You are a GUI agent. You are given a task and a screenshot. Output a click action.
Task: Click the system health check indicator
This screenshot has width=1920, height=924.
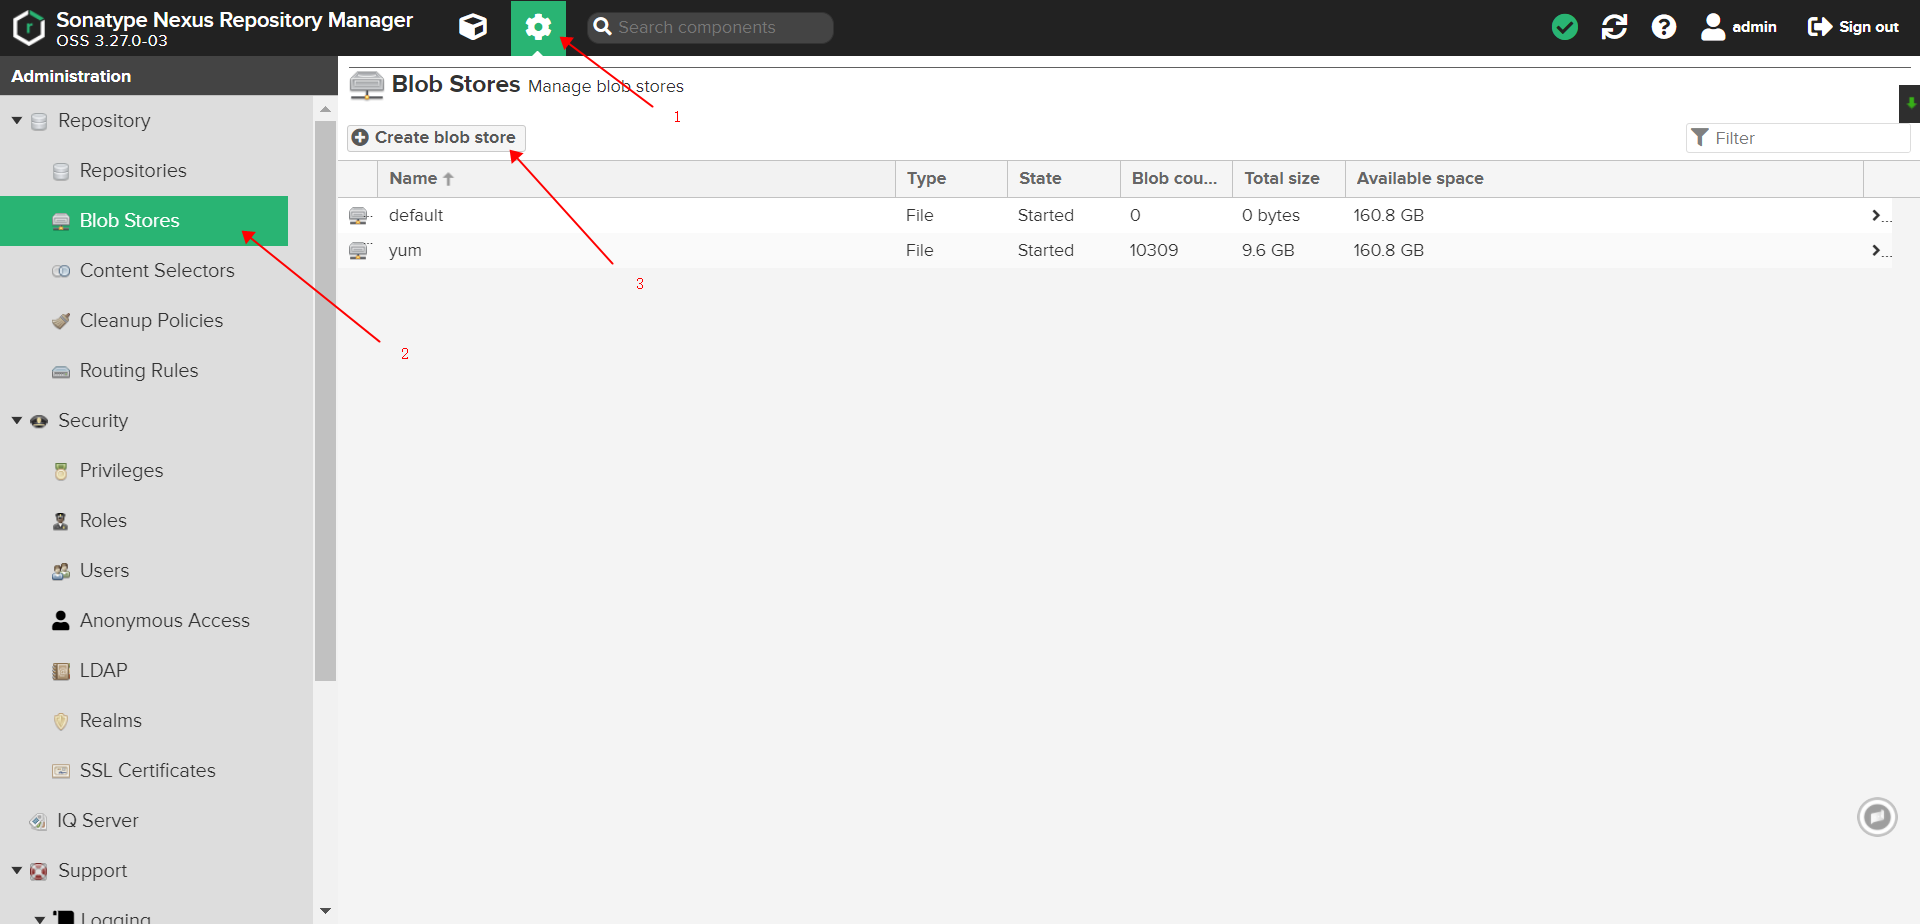click(x=1565, y=27)
